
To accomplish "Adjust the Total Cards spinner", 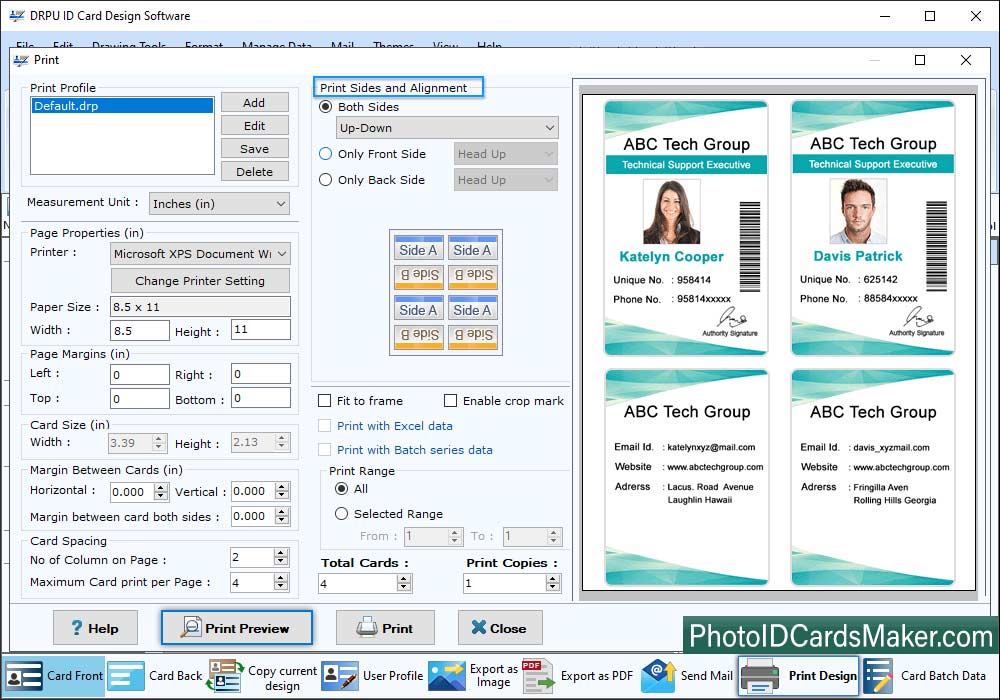I will 404,583.
